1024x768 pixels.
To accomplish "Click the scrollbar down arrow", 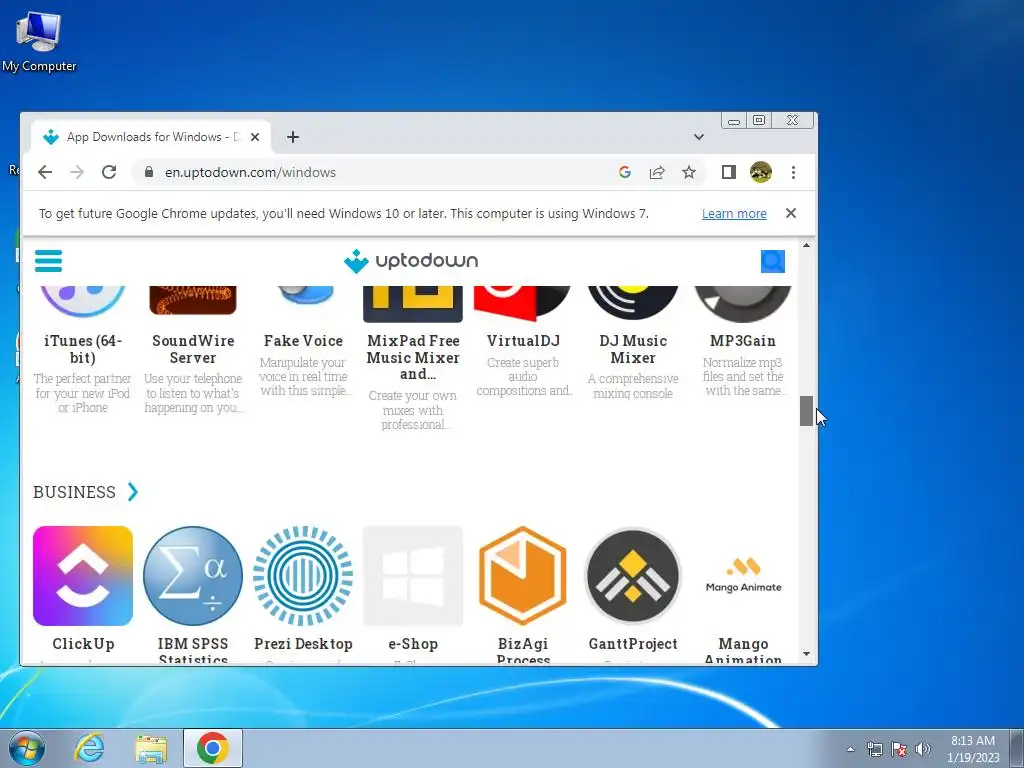I will click(x=807, y=654).
